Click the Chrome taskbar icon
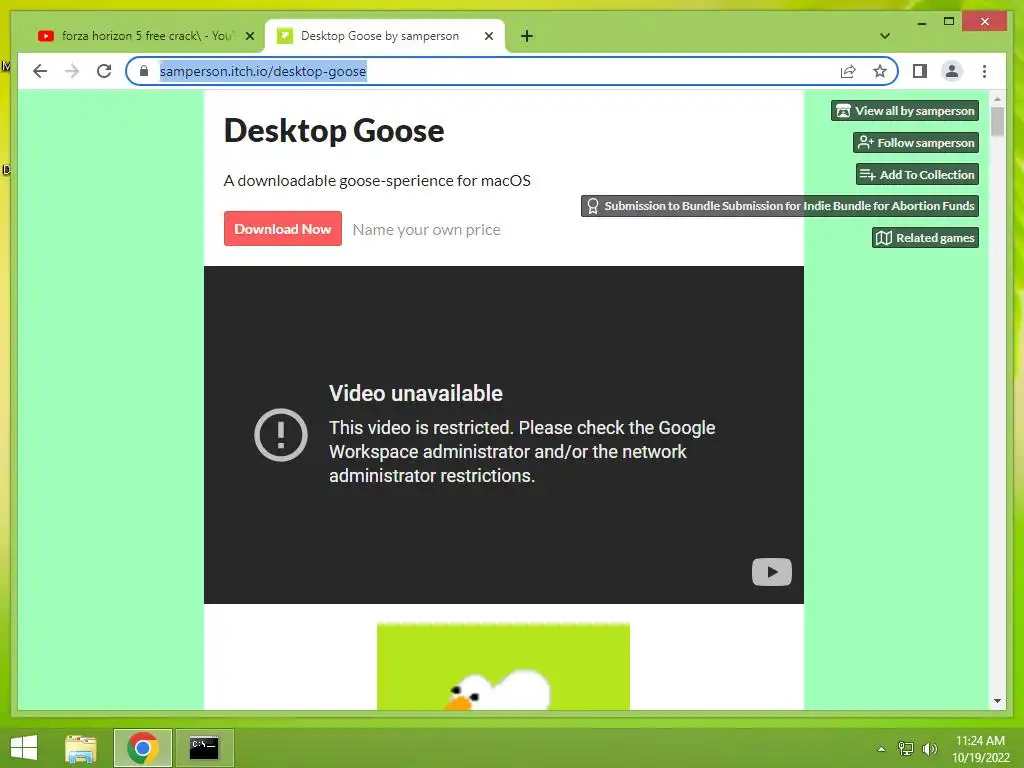 pos(142,748)
